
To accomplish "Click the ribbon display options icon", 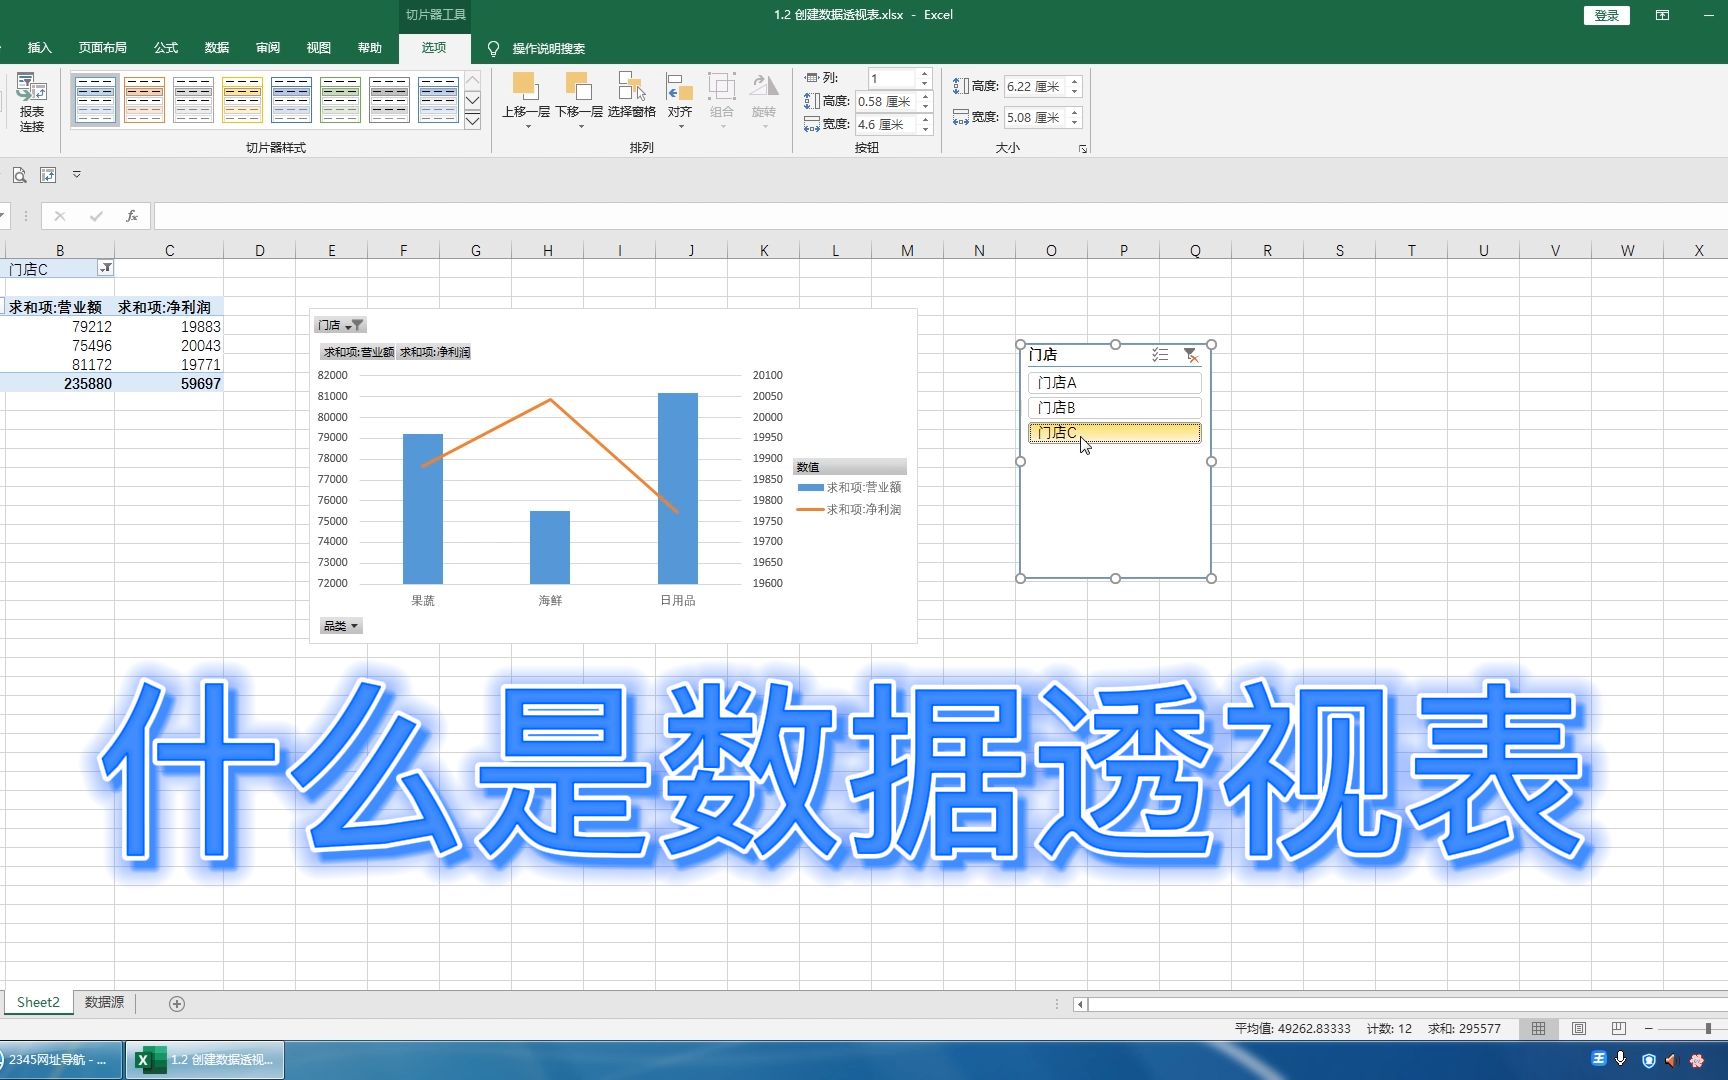I will pyautogui.click(x=1662, y=15).
